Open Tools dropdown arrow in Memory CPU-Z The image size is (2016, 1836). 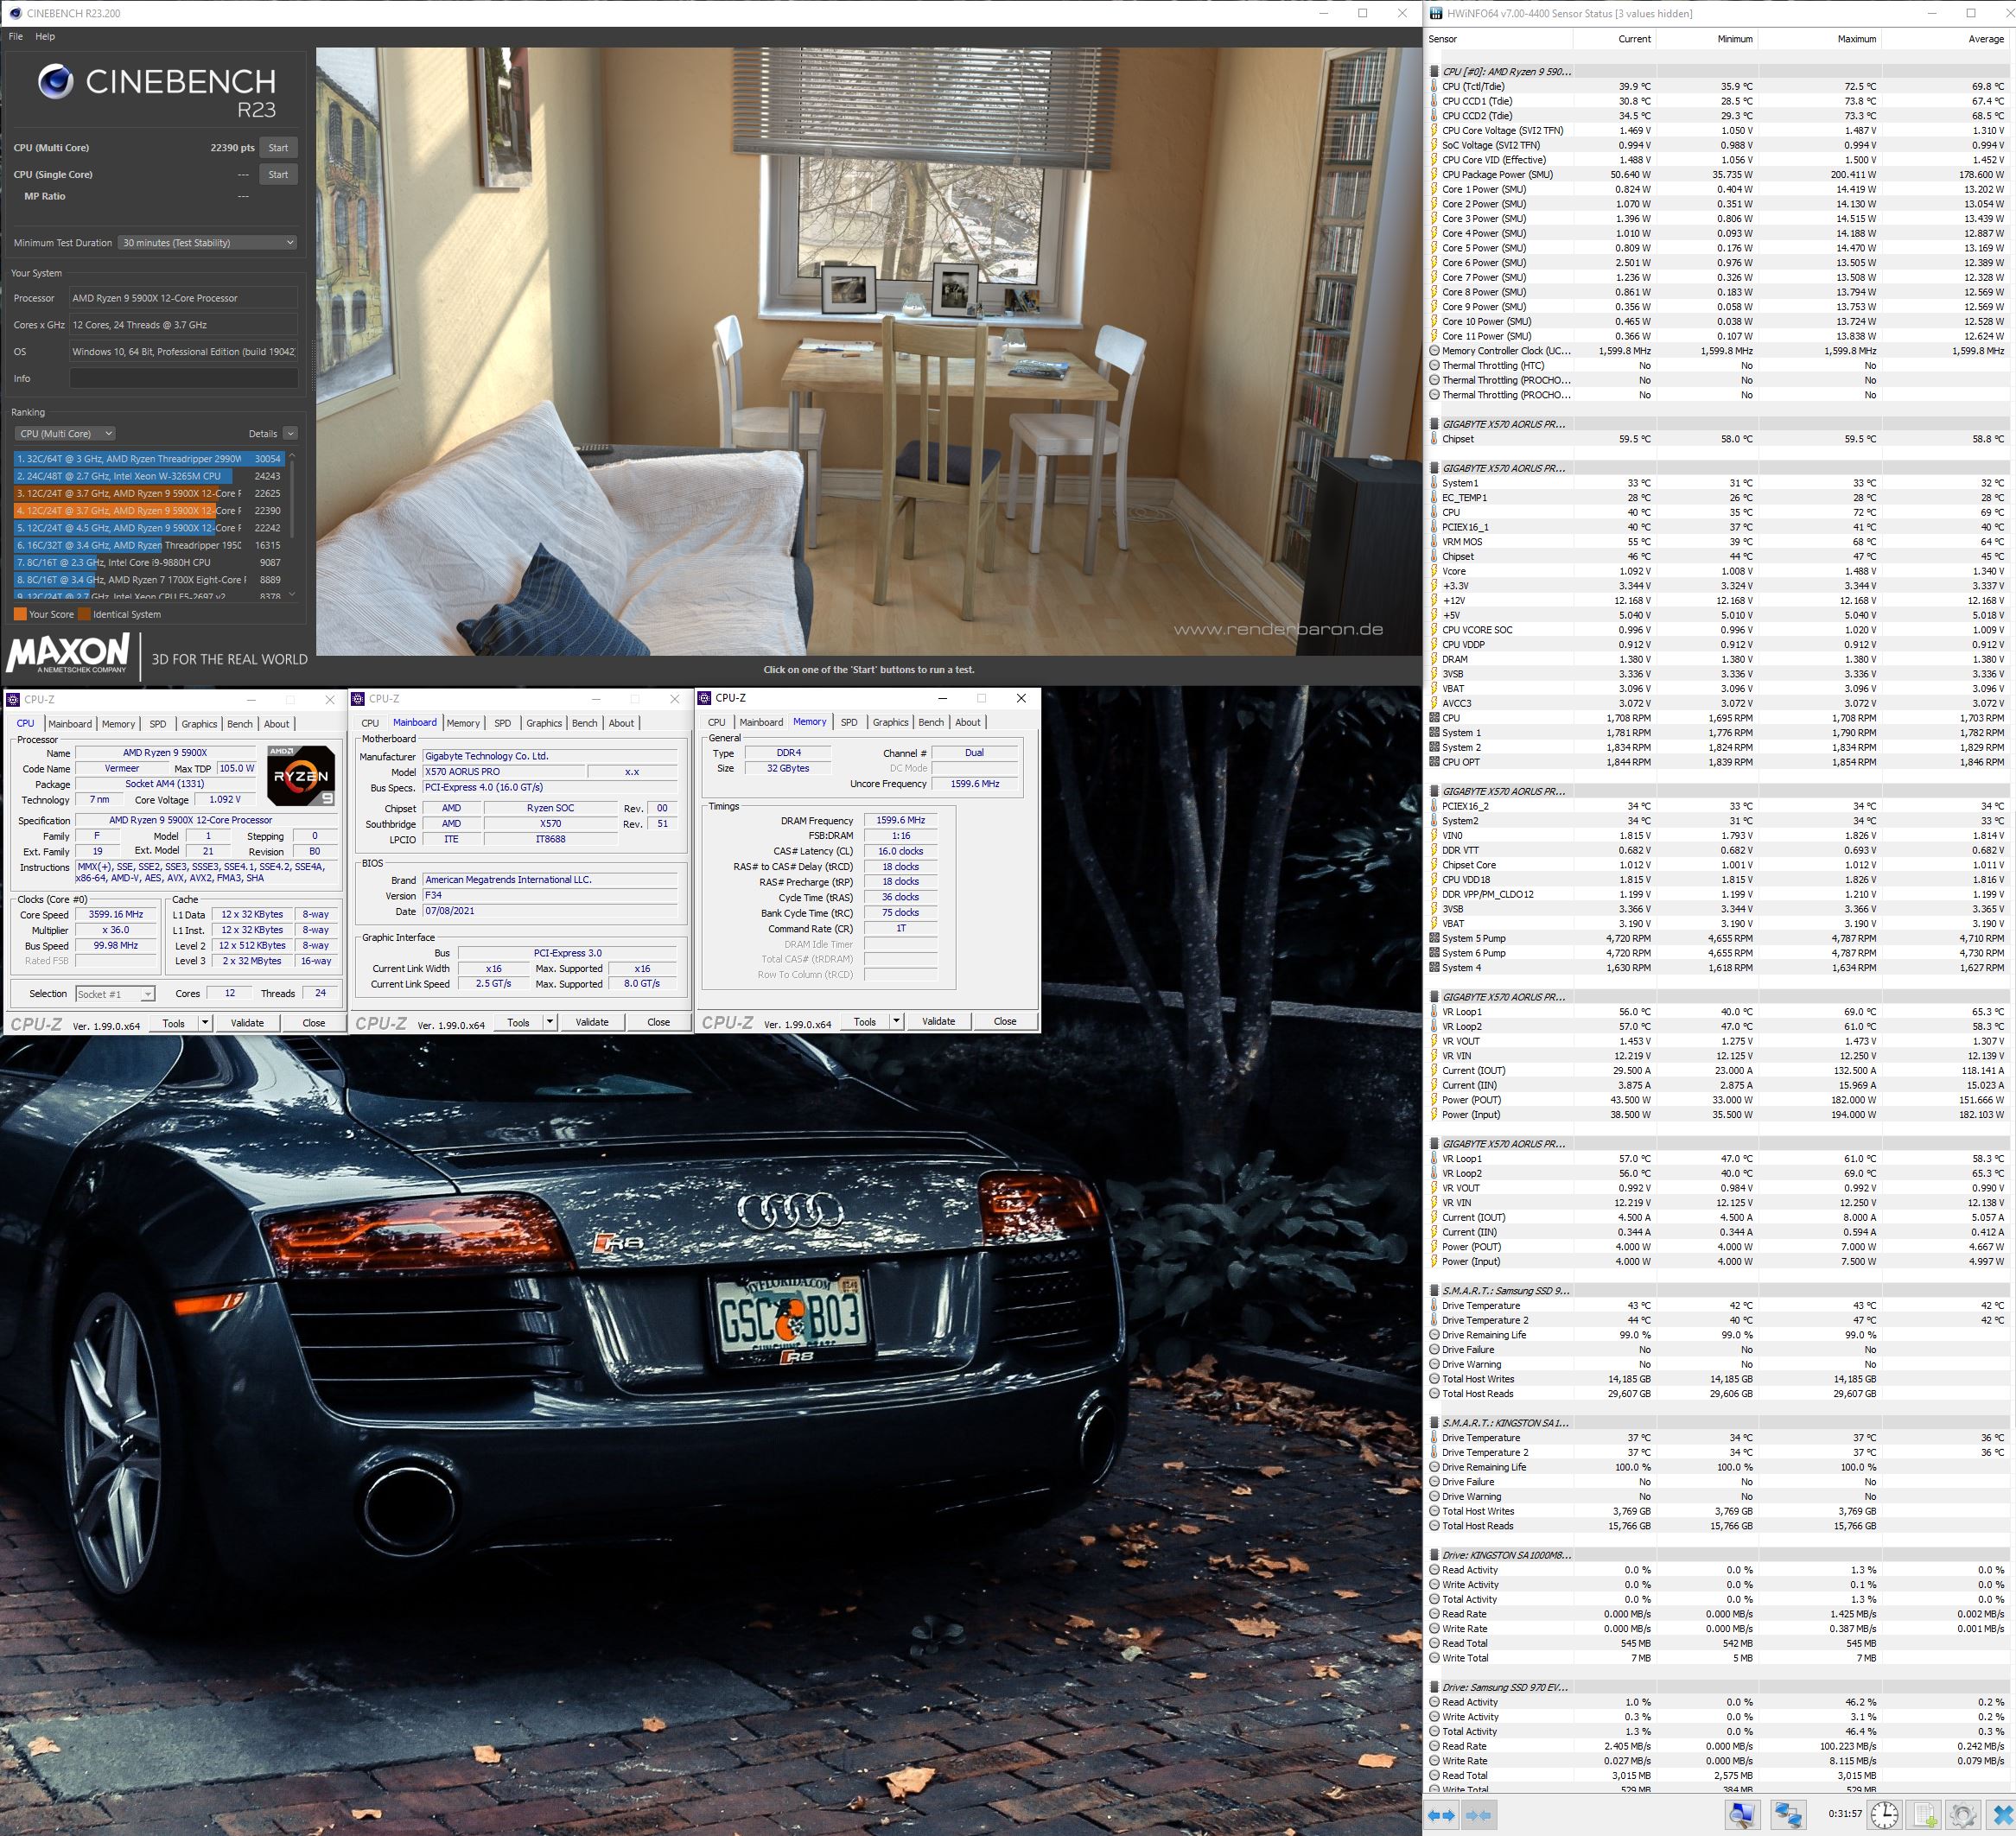tap(896, 1021)
